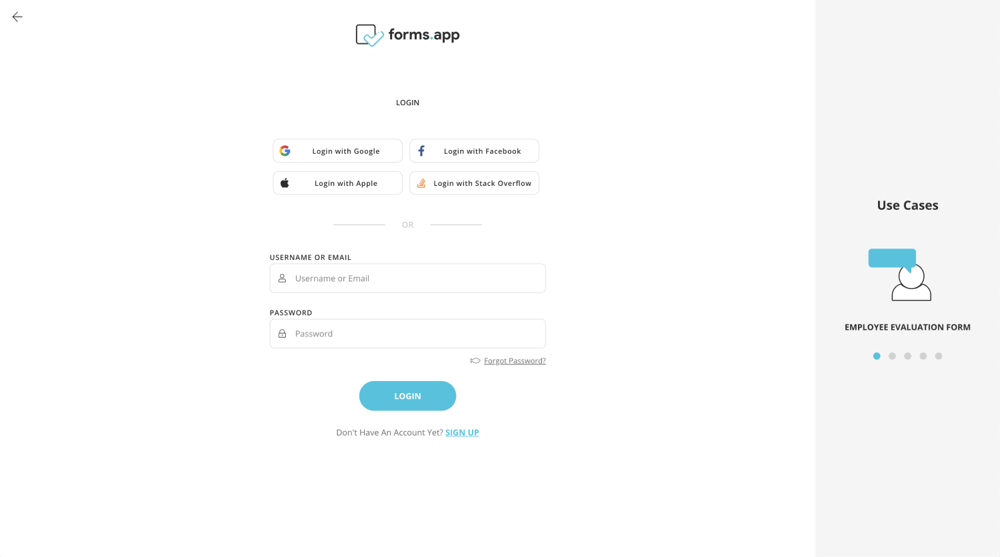Image resolution: width=1000 pixels, height=557 pixels.
Task: Focus the Password input field
Action: pos(415,334)
